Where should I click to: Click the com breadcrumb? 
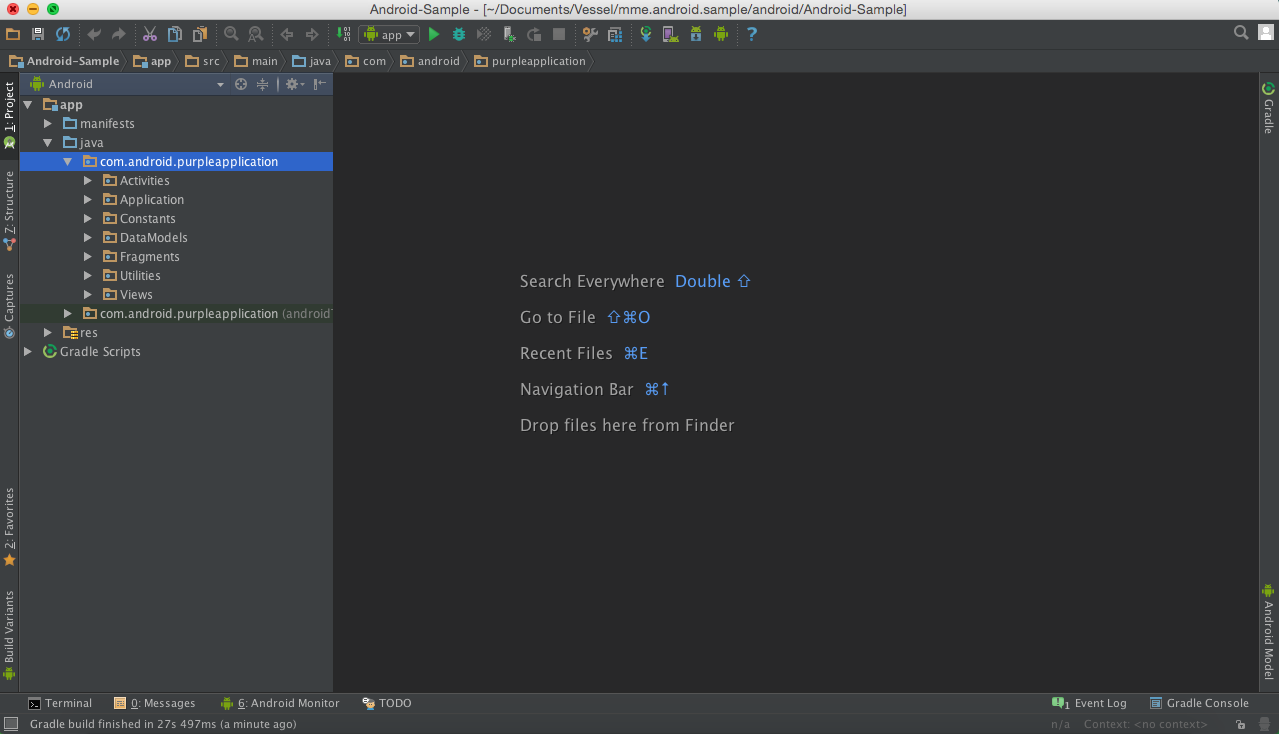[x=365, y=61]
